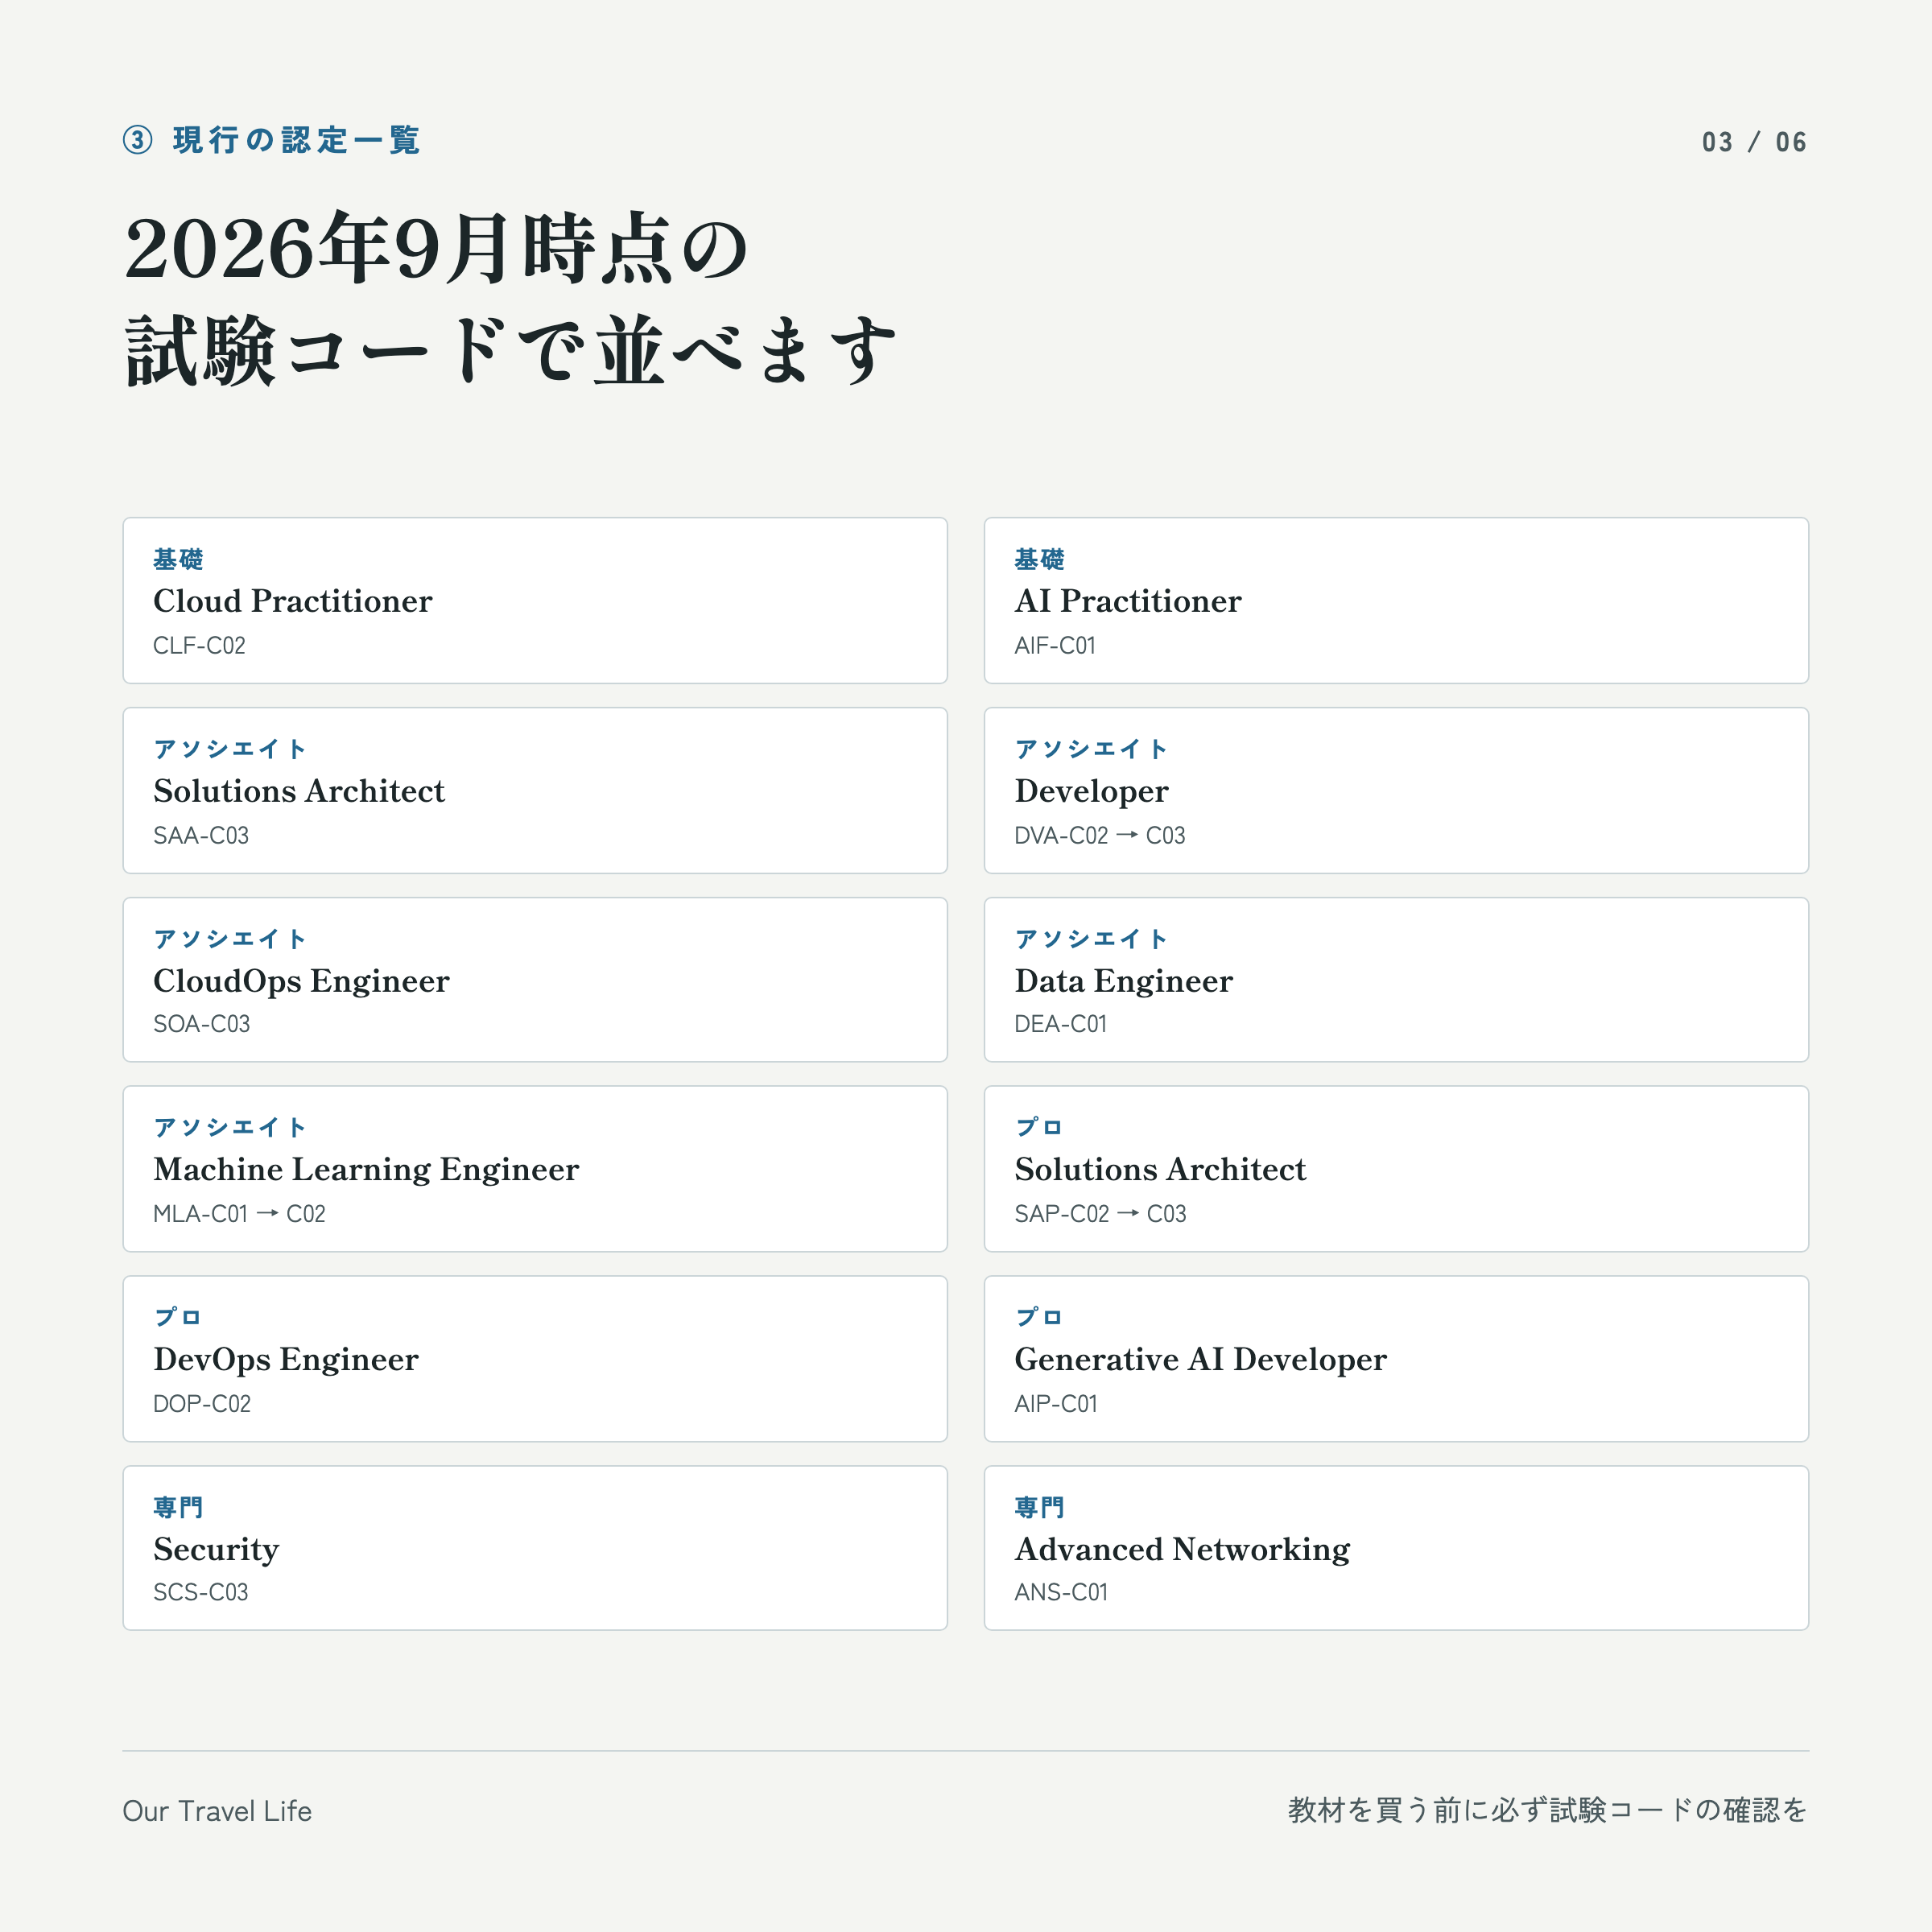This screenshot has width=1932, height=1932.
Task: Select the Cloud Practitioner certification card
Action: (x=535, y=600)
